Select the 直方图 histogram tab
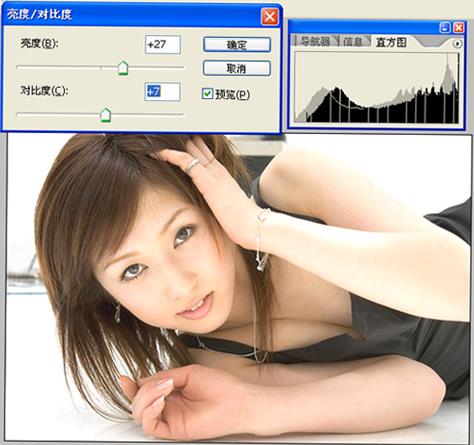Screen dimensions: 474x445 click(391, 42)
